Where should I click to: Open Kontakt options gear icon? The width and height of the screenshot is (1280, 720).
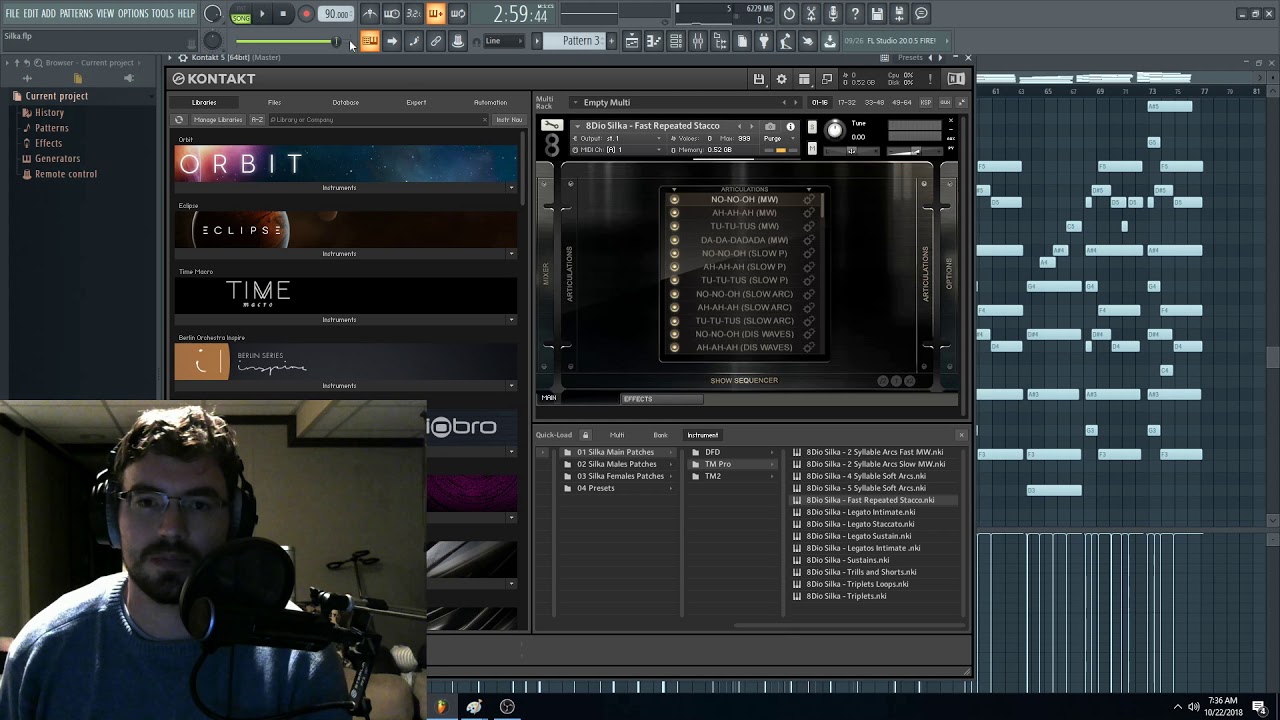point(781,79)
